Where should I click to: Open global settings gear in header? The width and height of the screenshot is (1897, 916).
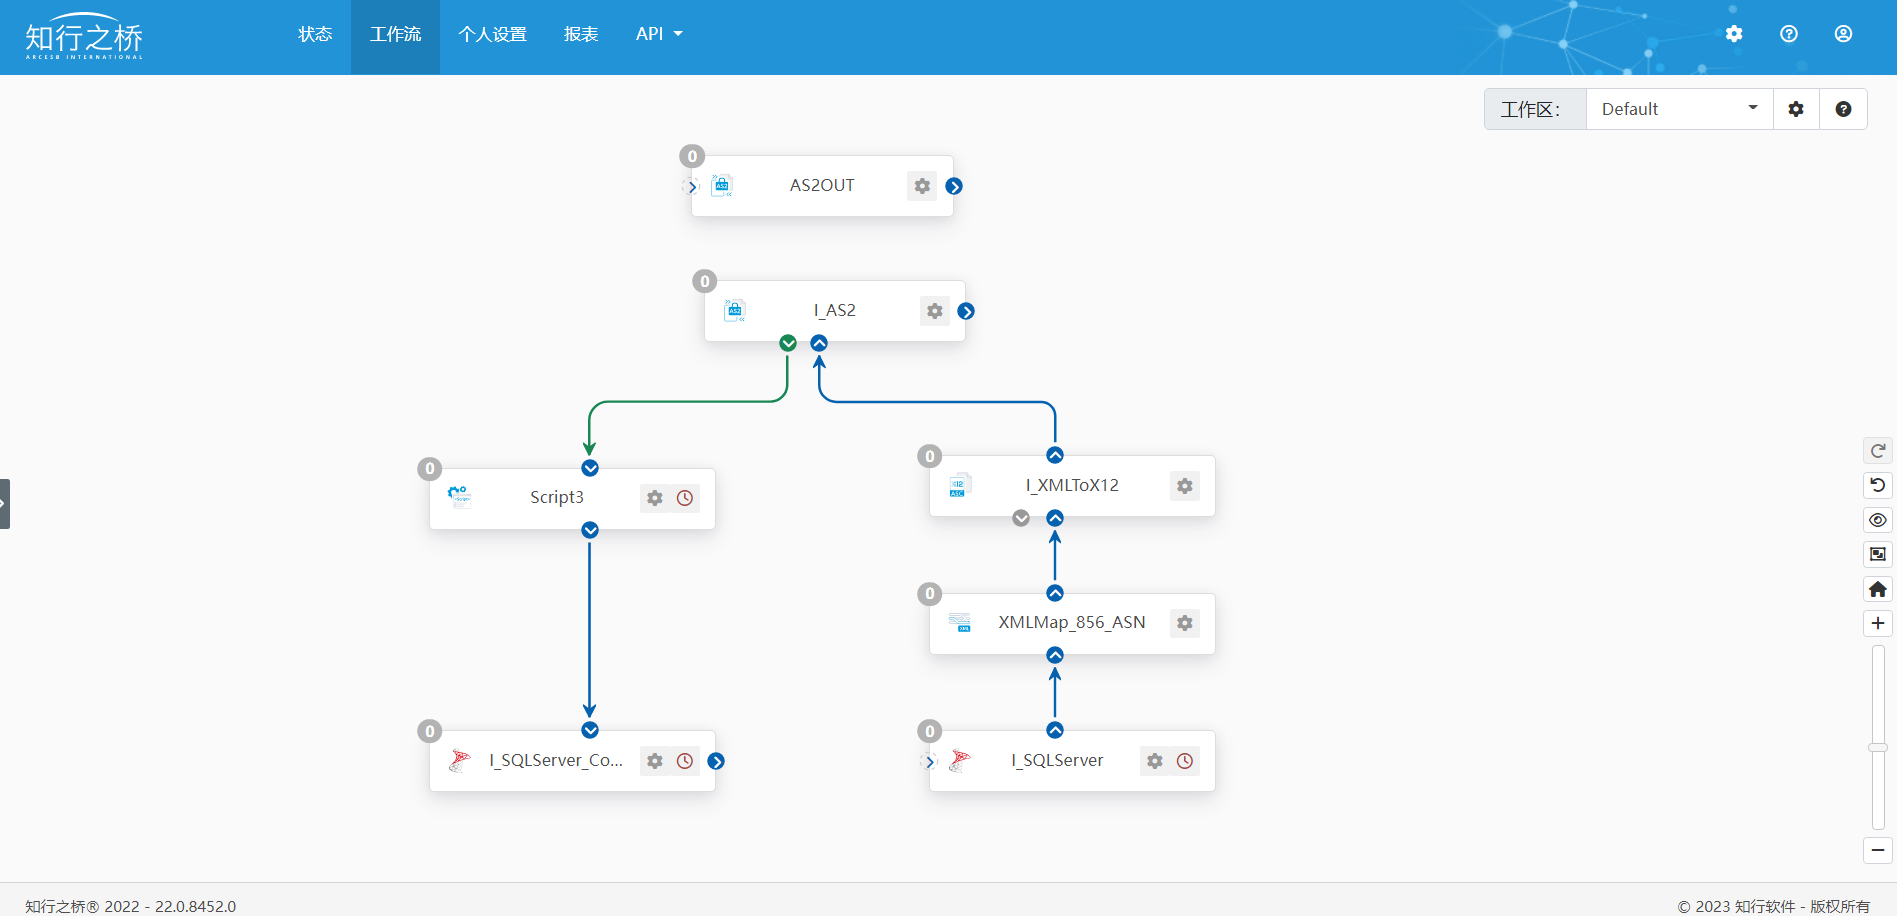[x=1734, y=34]
